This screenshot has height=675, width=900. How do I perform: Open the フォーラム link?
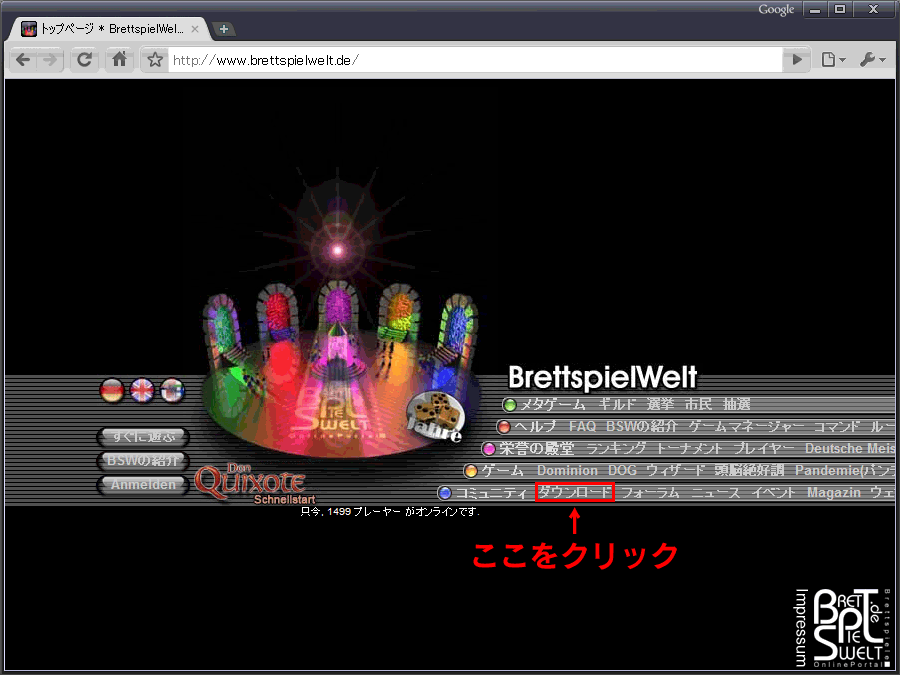pos(650,492)
